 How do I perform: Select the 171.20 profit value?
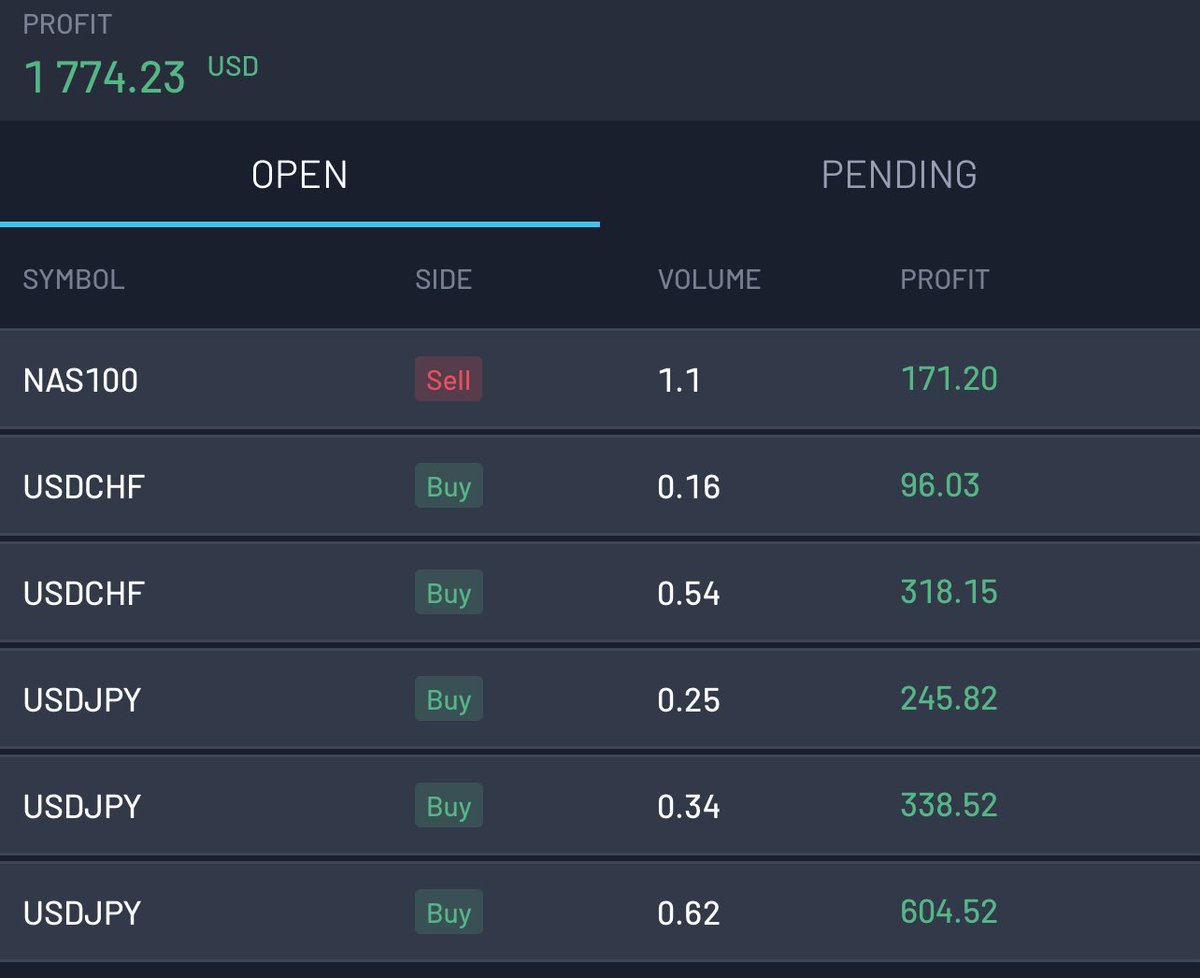949,379
